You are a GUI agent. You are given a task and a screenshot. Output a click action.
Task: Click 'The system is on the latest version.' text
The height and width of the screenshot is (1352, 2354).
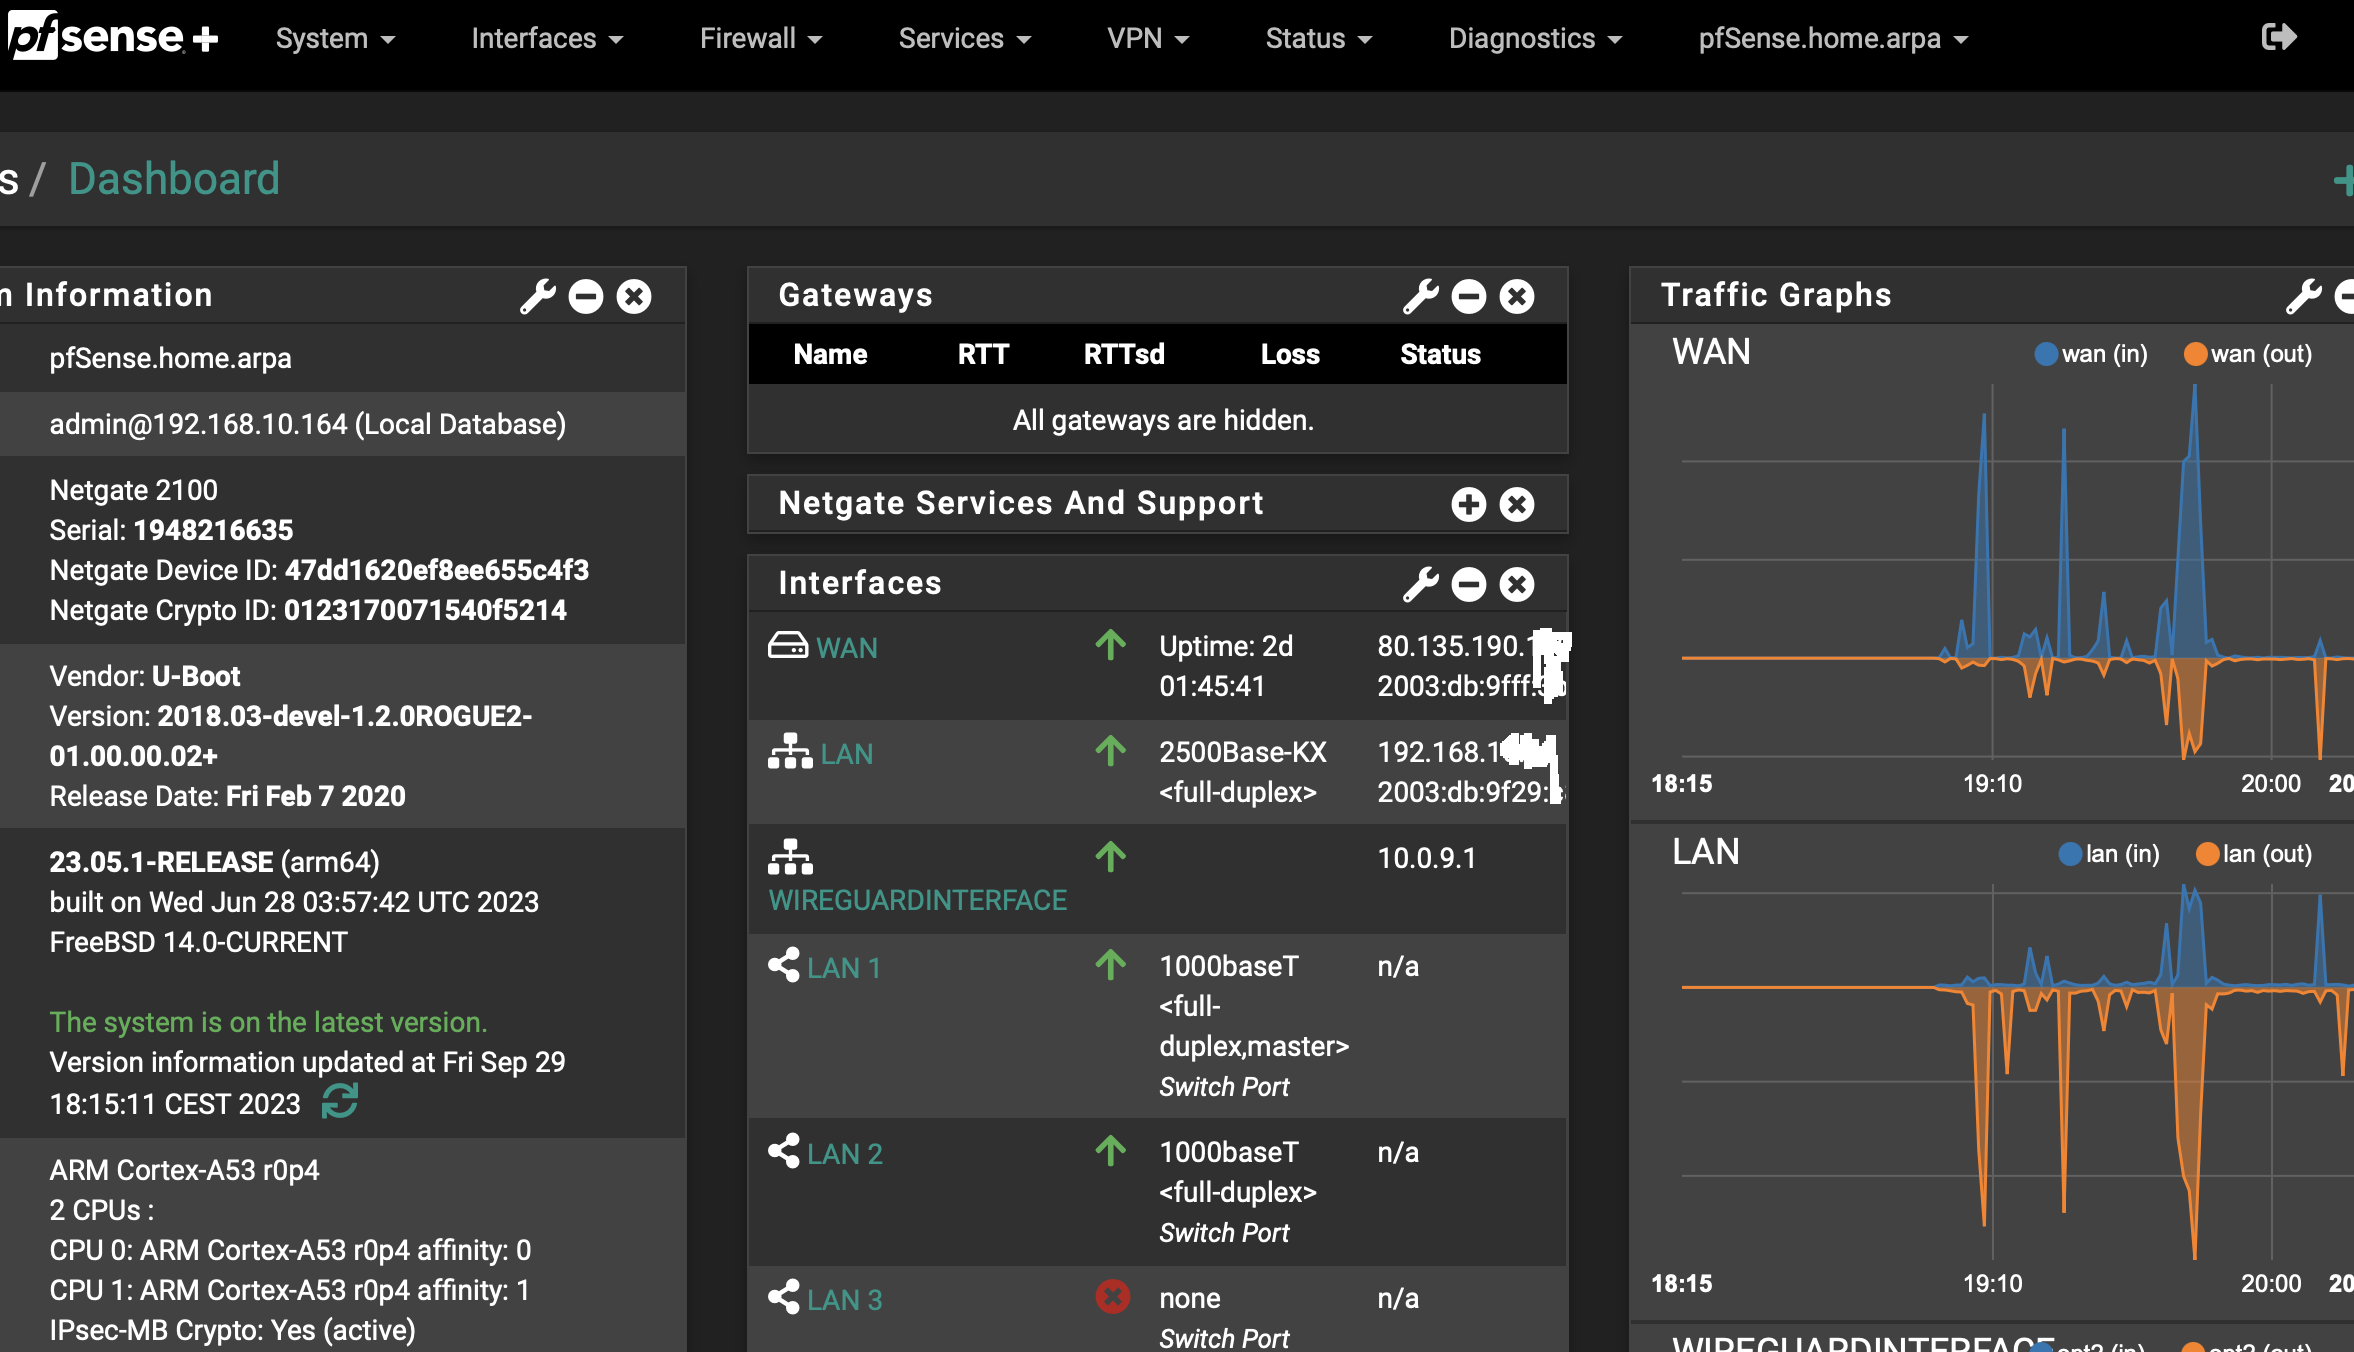click(x=268, y=1022)
